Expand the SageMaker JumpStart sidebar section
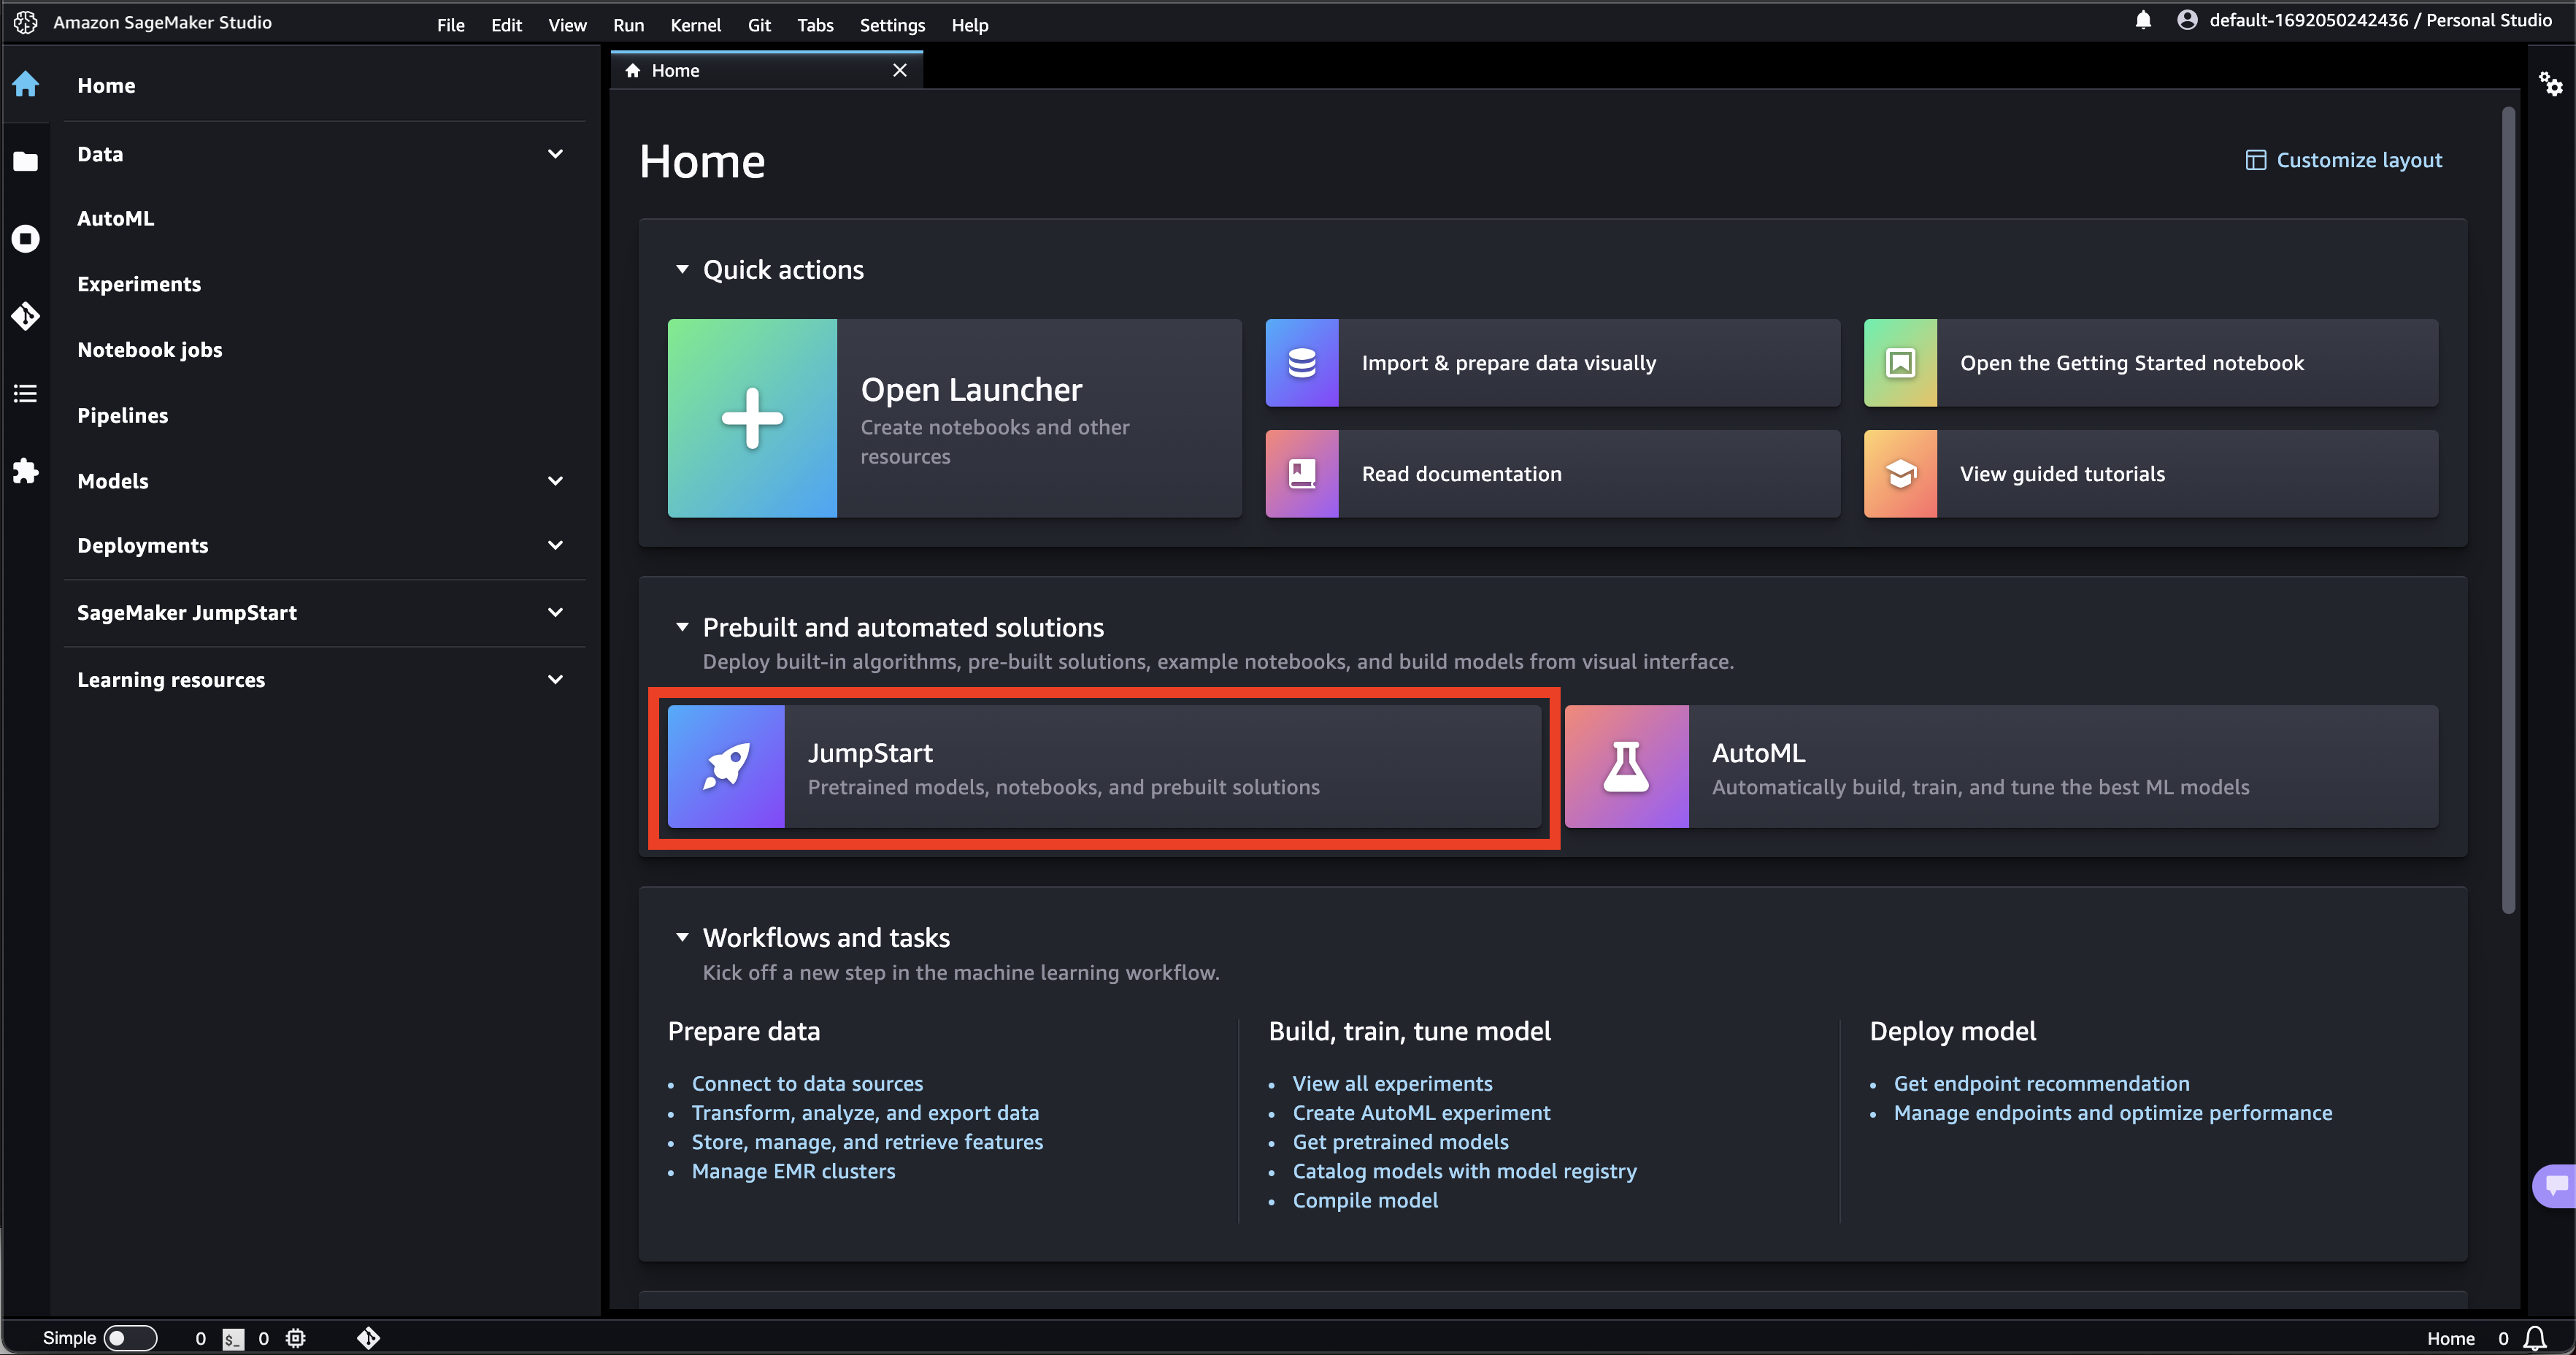The height and width of the screenshot is (1355, 2576). point(555,612)
